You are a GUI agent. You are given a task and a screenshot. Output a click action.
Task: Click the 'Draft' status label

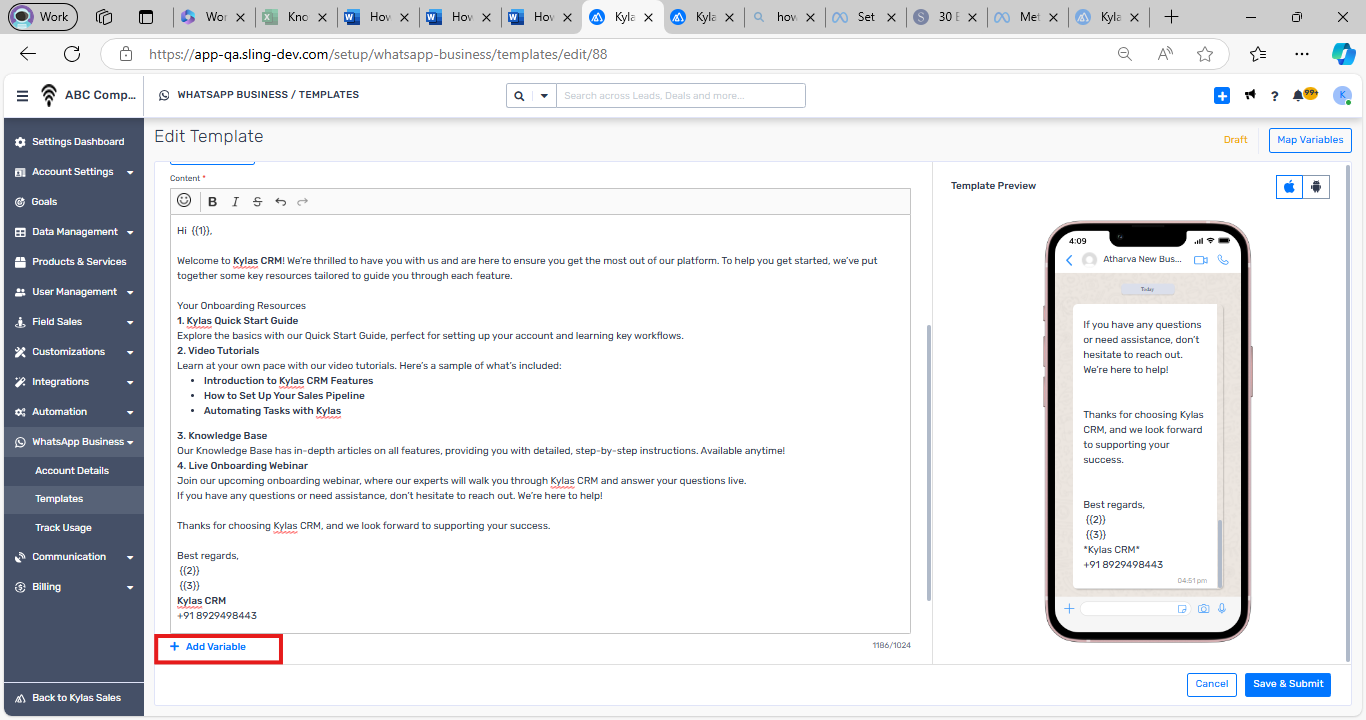1236,140
